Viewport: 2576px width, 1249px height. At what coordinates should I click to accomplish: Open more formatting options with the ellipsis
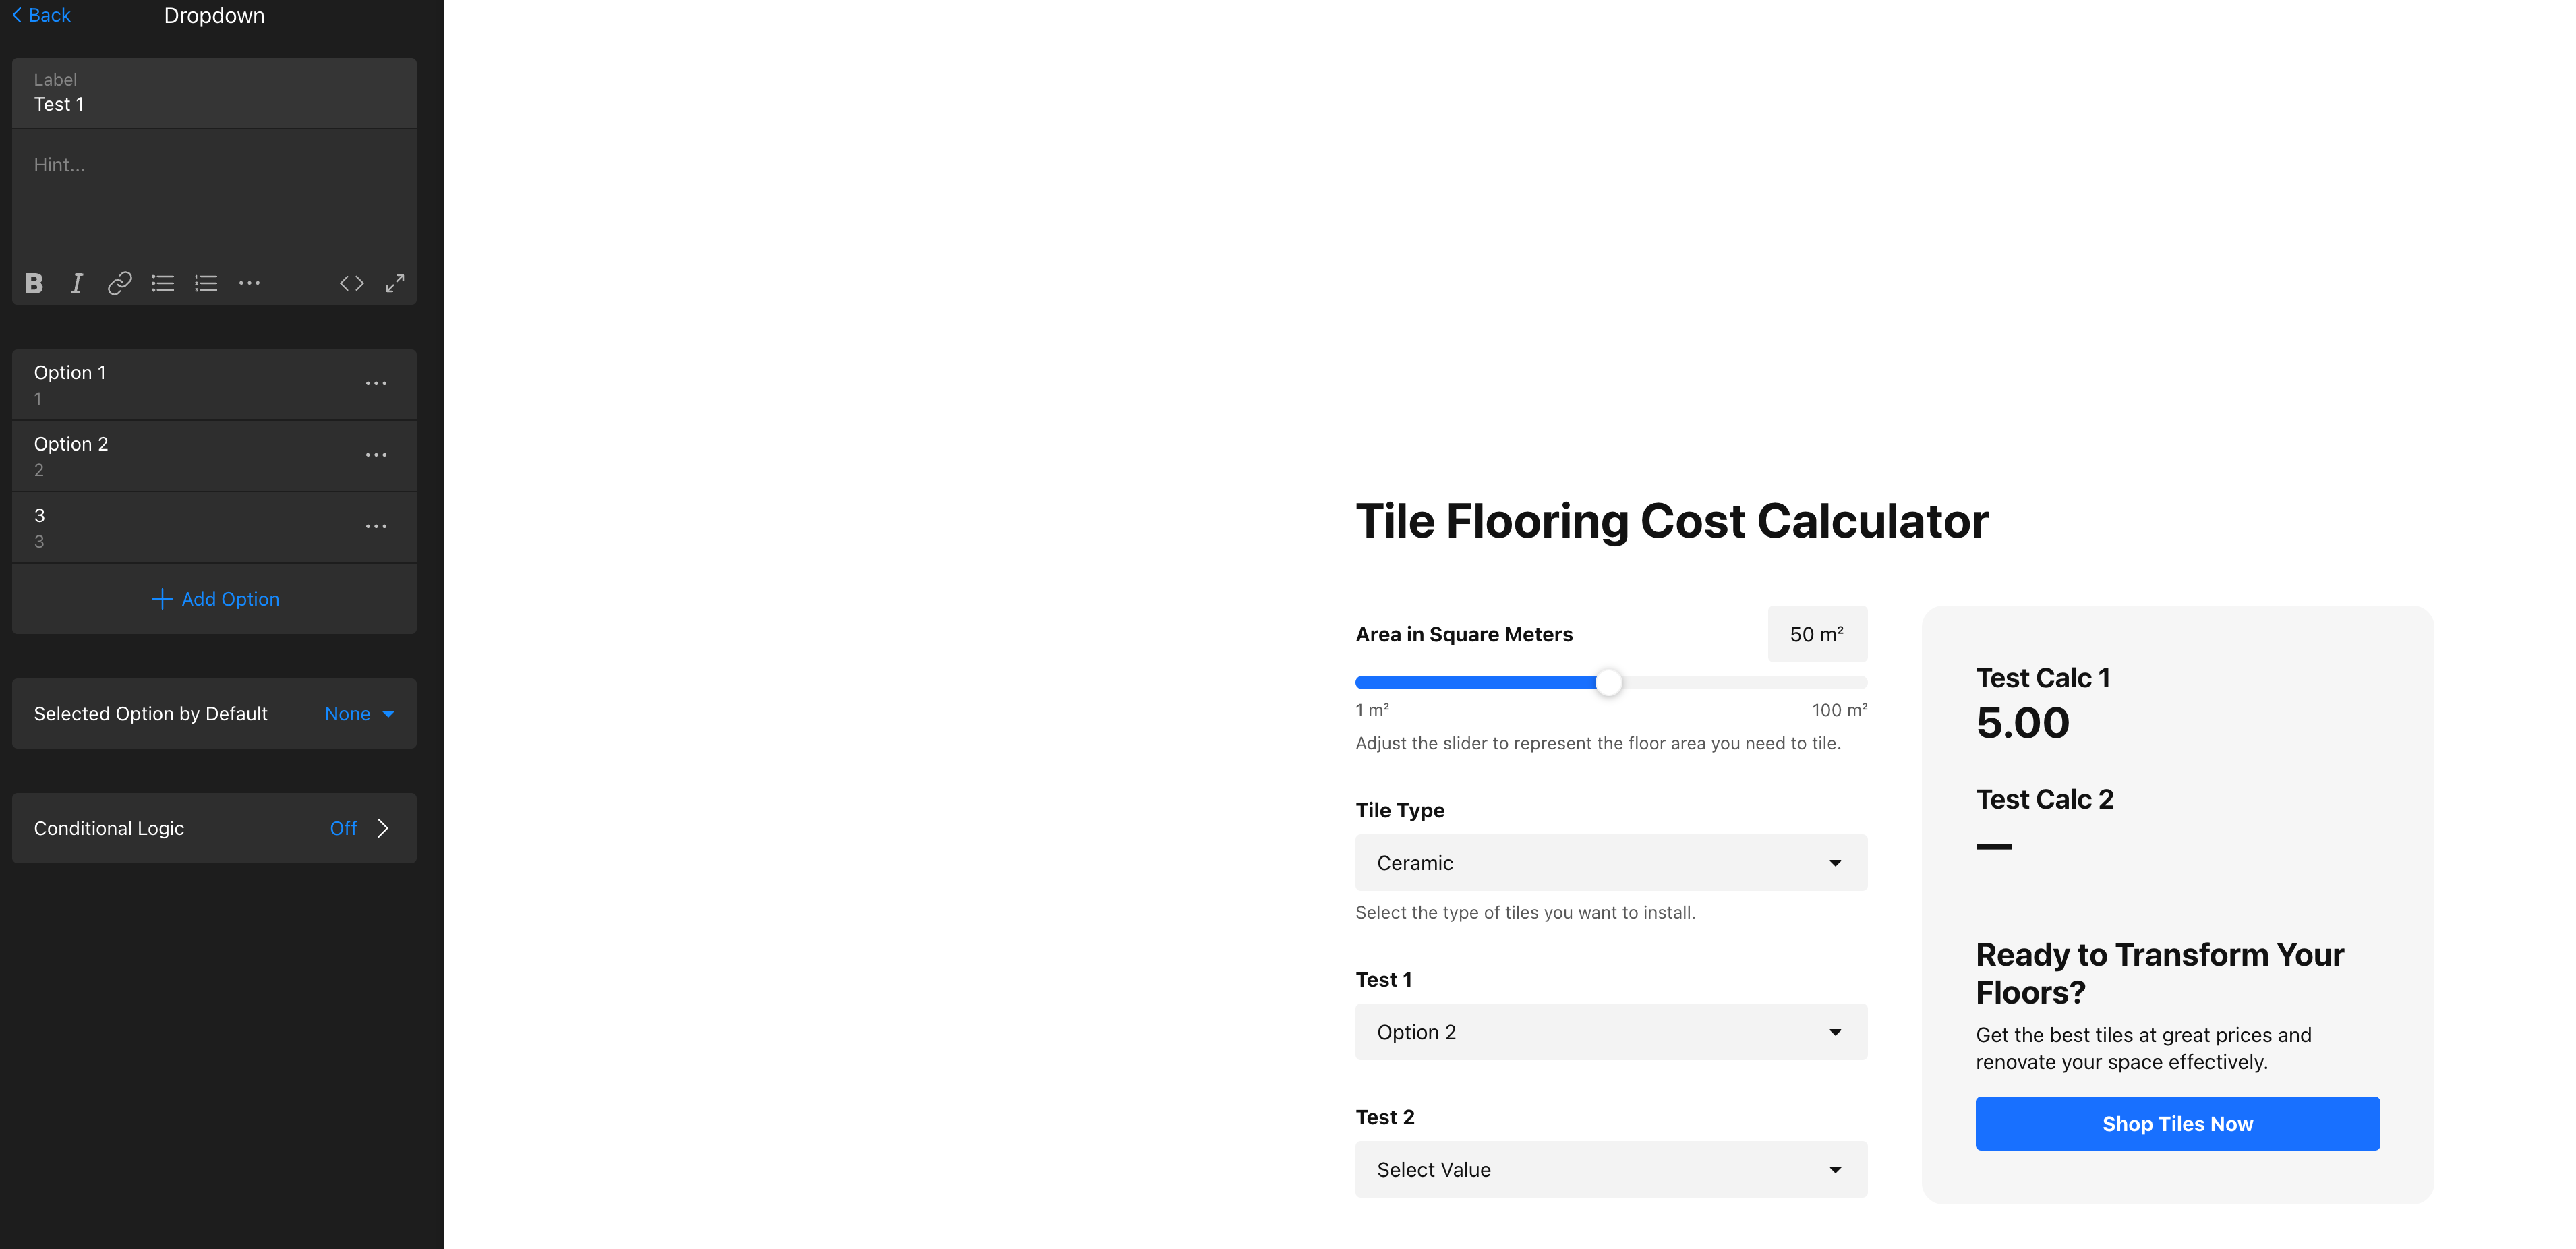(x=249, y=284)
